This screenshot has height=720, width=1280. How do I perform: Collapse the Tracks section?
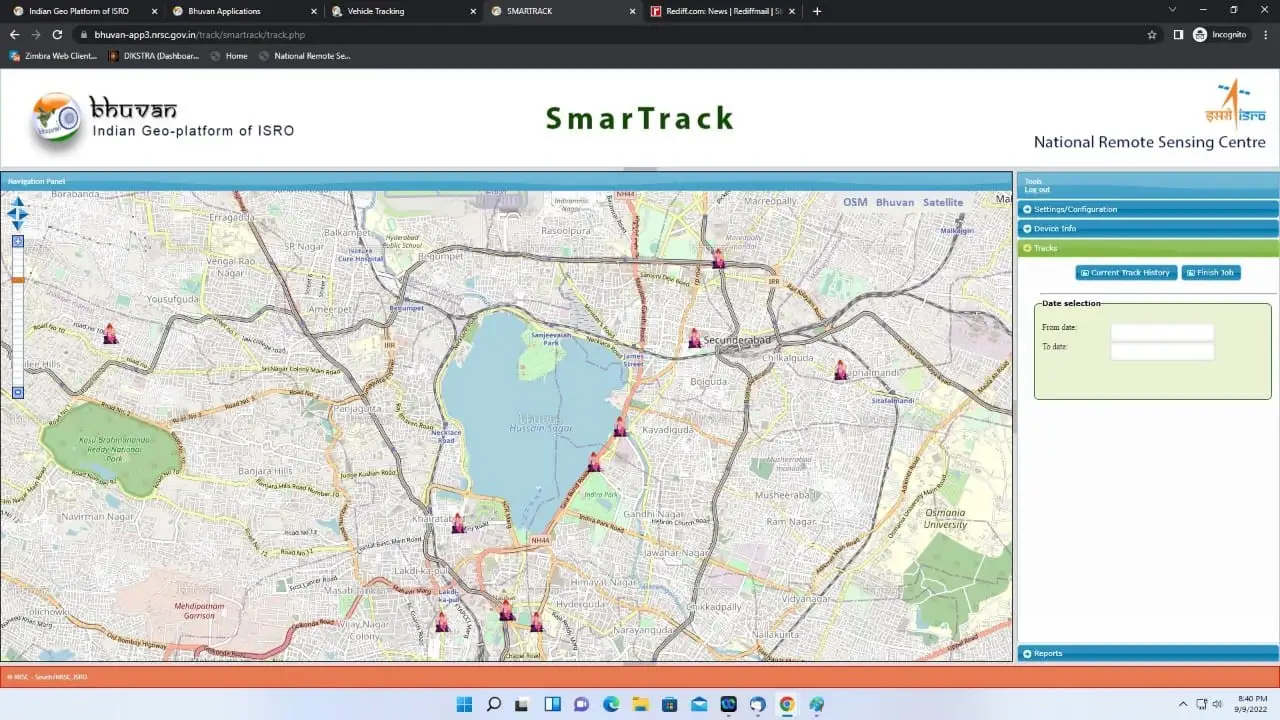(x=1148, y=248)
